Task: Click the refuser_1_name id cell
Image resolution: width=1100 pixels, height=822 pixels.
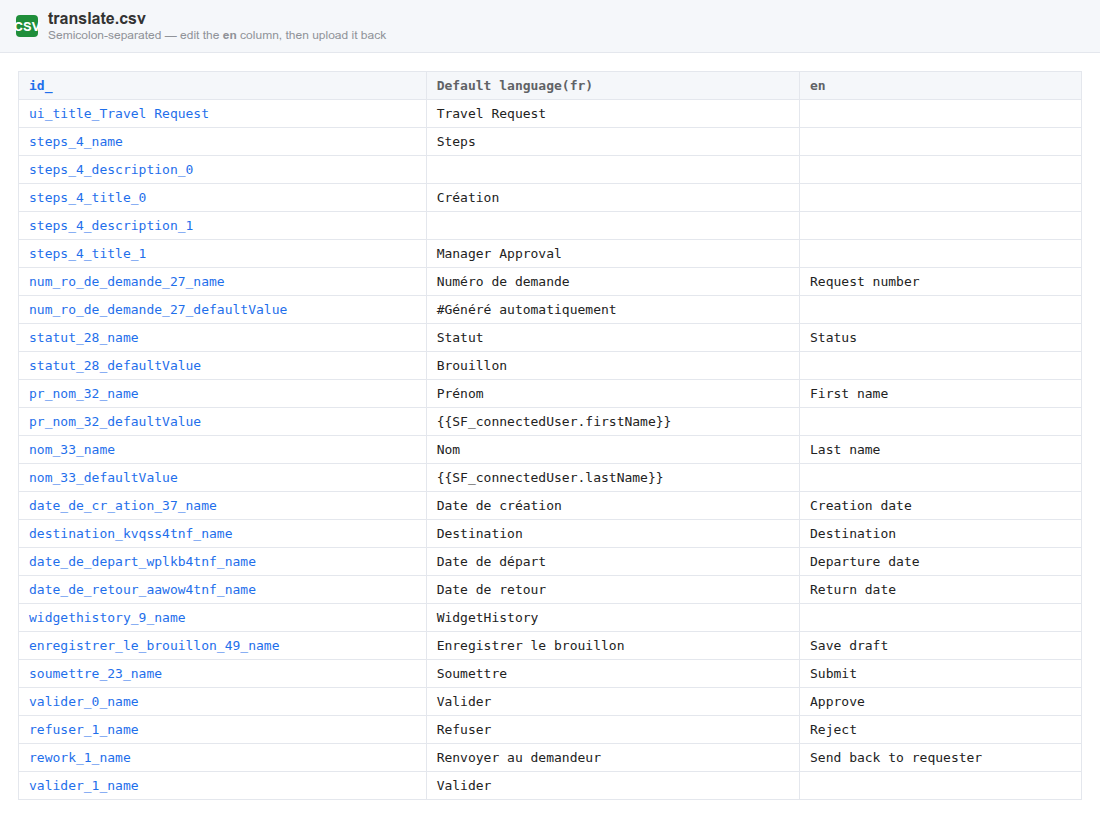Action: point(222,730)
